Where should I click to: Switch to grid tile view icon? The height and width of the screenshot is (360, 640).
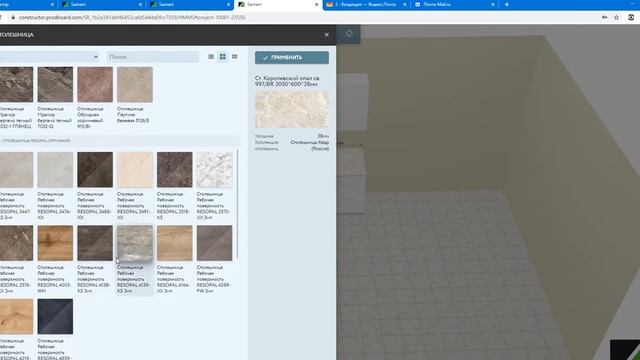(x=222, y=57)
